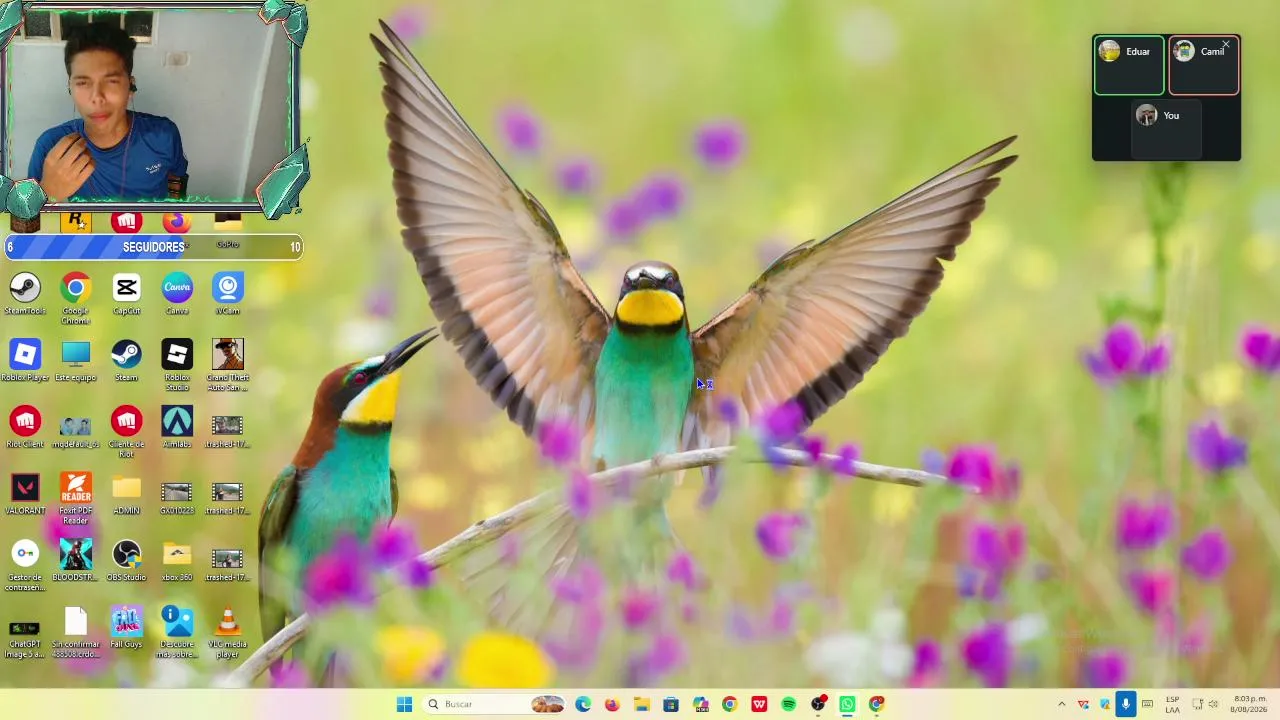Click the iVCam desktop icon
Image resolution: width=1280 pixels, height=720 pixels.
228,294
